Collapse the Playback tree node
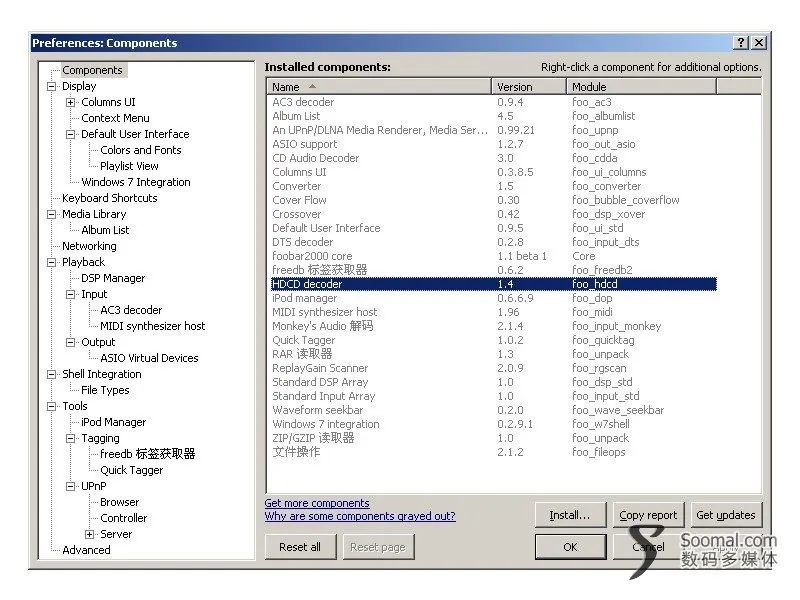The image size is (800, 600). [52, 262]
